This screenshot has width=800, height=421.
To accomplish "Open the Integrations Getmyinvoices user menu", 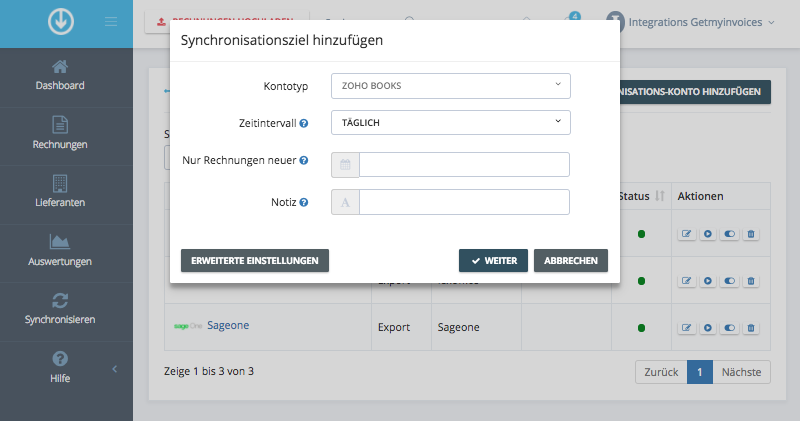I will coord(691,22).
